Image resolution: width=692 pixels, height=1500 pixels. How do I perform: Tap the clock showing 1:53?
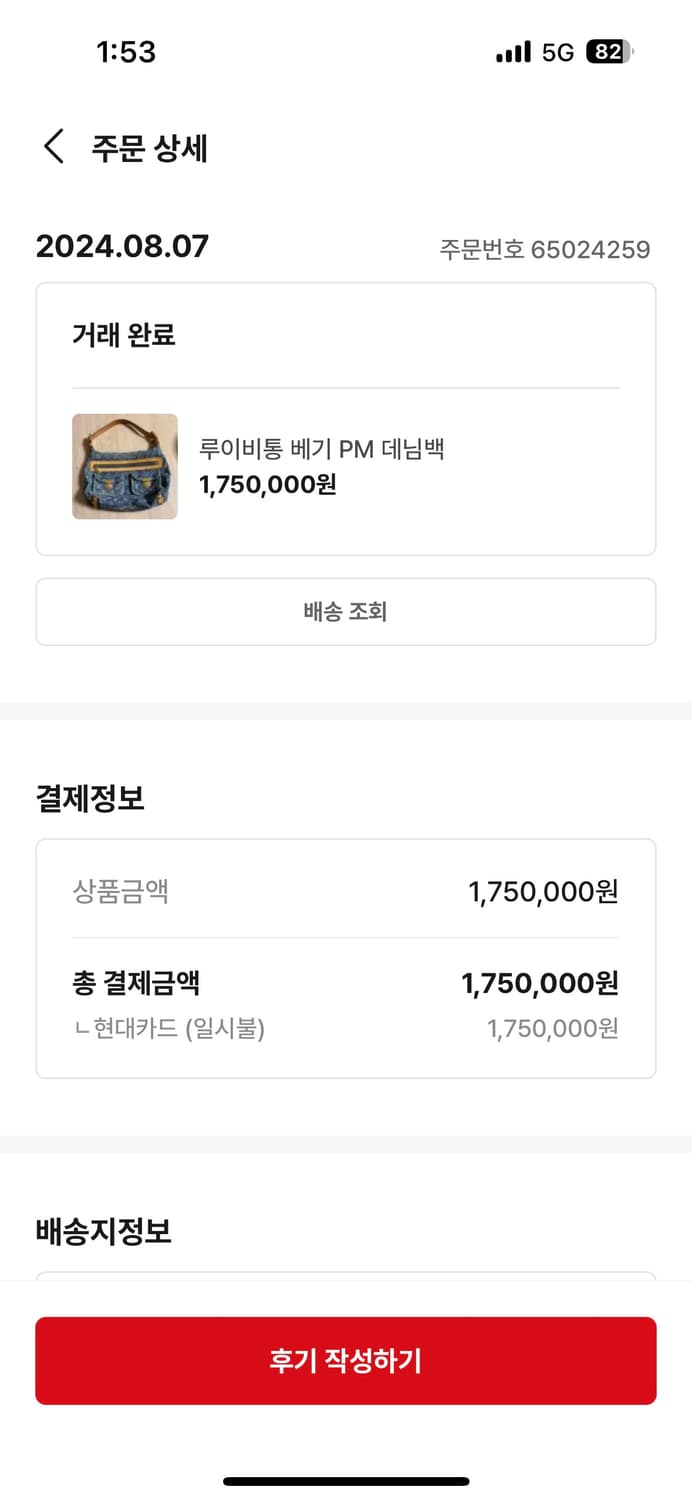pos(126,52)
